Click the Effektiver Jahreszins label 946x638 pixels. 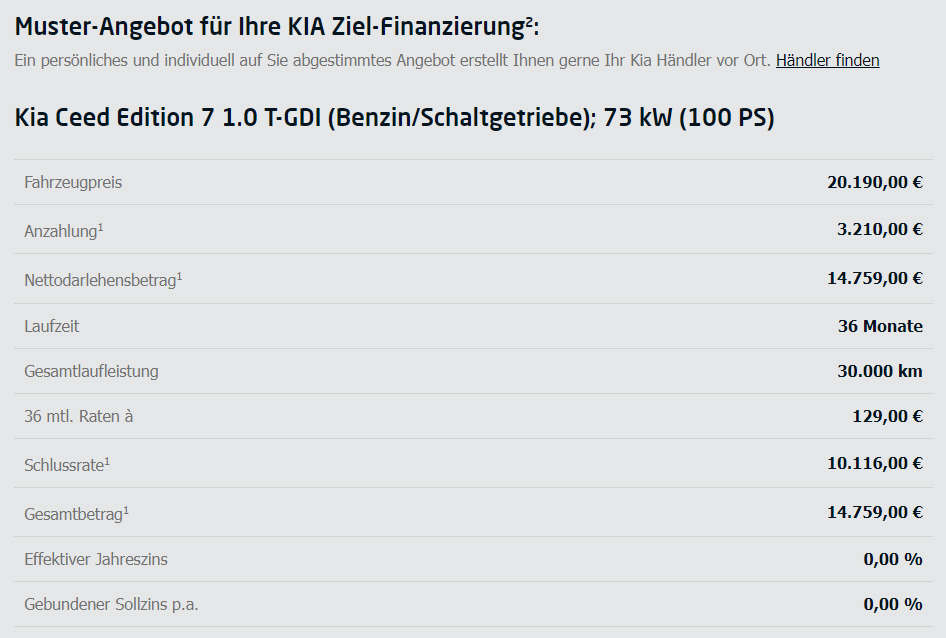pyautogui.click(x=96, y=560)
